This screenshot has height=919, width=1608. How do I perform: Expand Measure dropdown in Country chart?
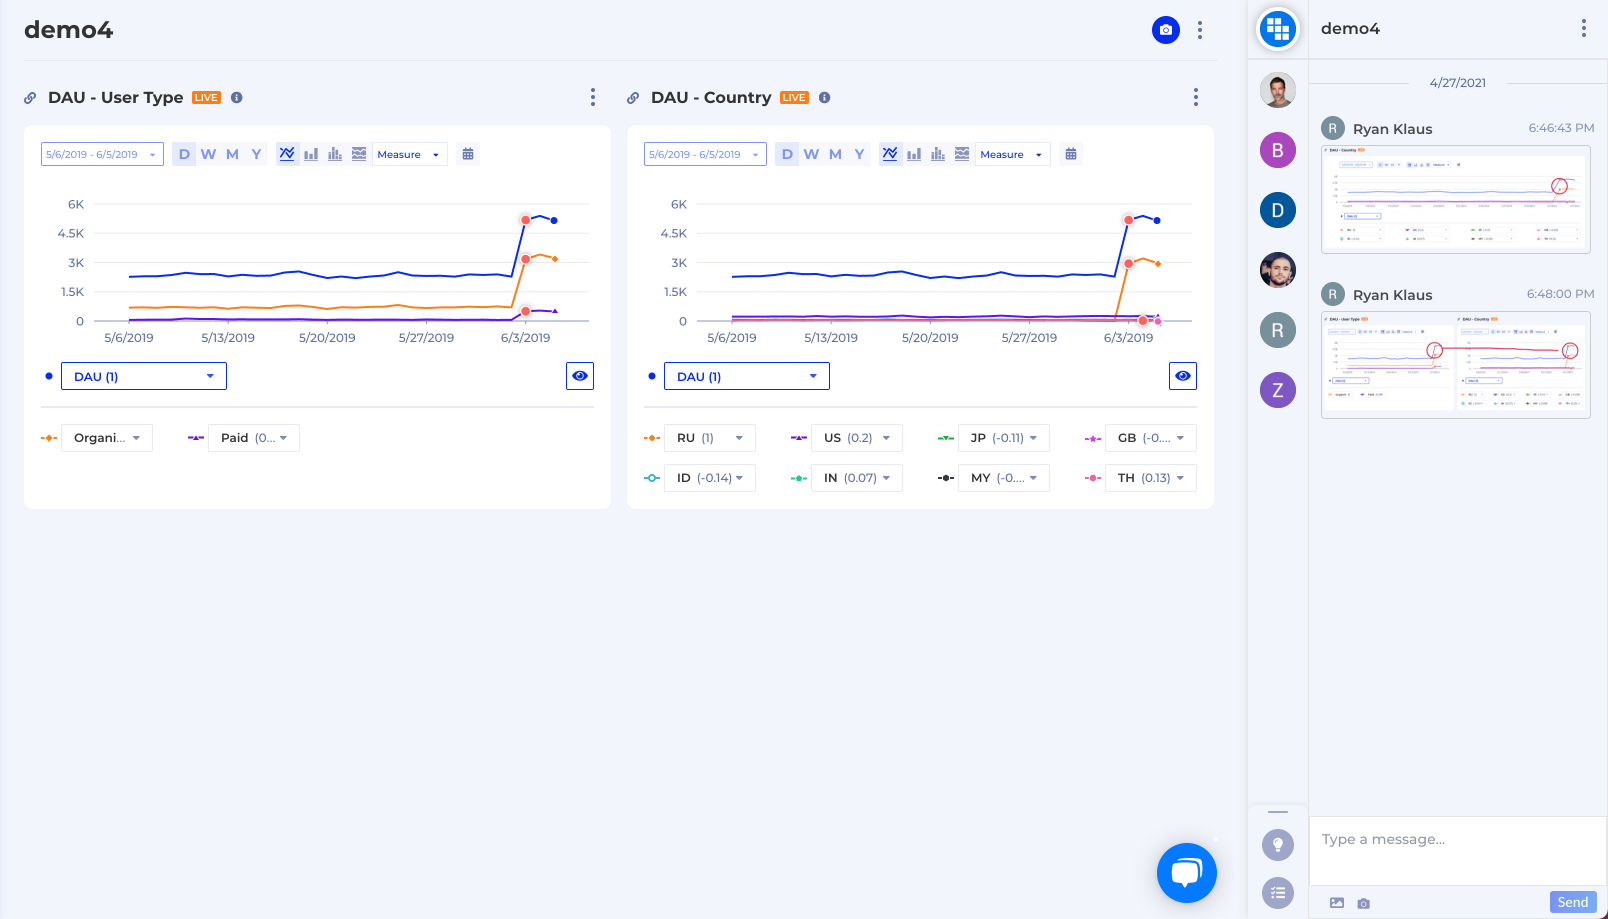point(1012,154)
